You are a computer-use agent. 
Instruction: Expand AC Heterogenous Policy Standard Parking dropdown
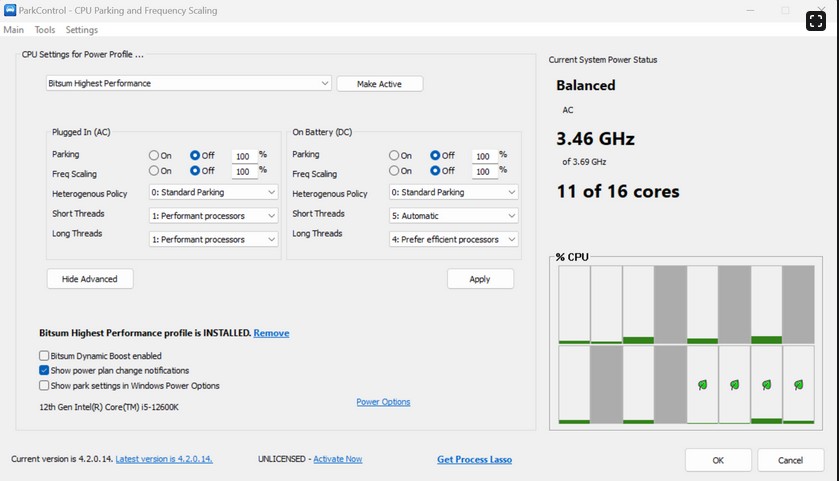tap(213, 192)
